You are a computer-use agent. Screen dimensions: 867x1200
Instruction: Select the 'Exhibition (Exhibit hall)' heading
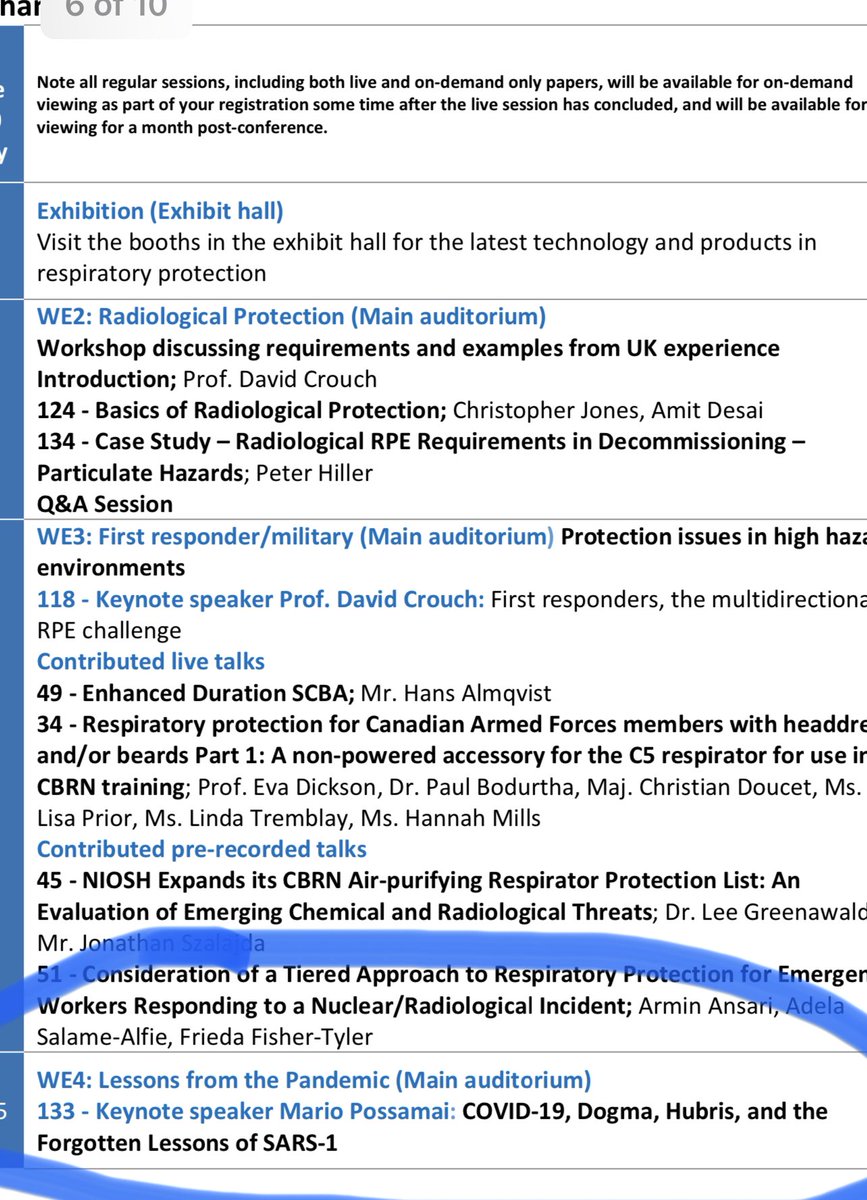(x=160, y=211)
